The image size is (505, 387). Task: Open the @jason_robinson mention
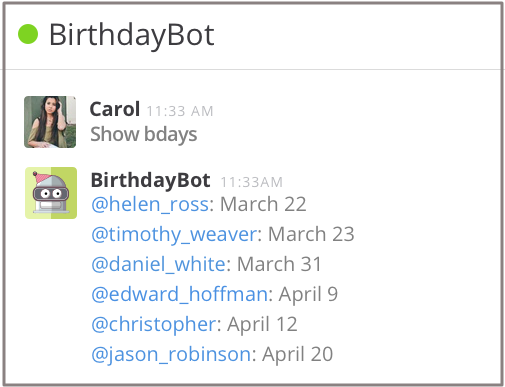pyautogui.click(x=171, y=354)
